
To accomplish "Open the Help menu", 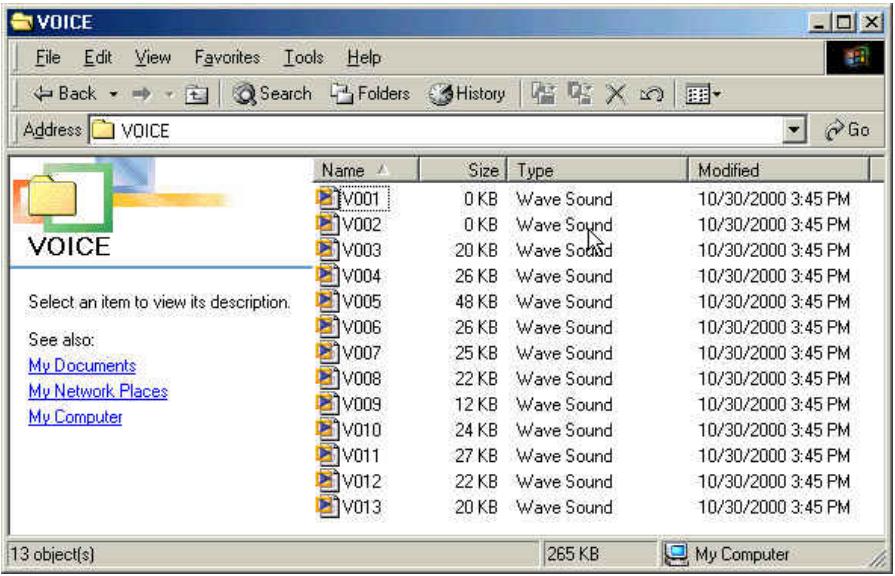I will 364,57.
